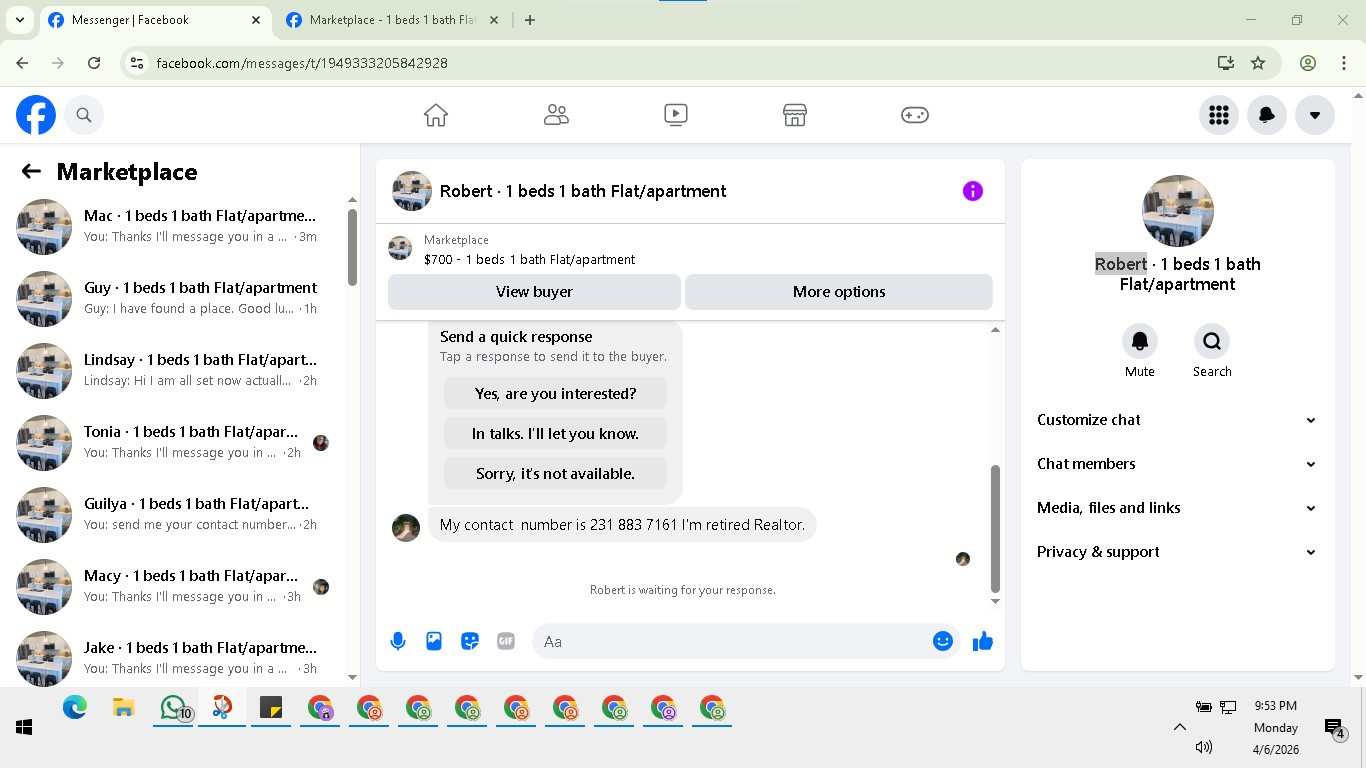The width and height of the screenshot is (1366, 768).
Task: Mute this chat with the bell icon
Action: [1140, 341]
